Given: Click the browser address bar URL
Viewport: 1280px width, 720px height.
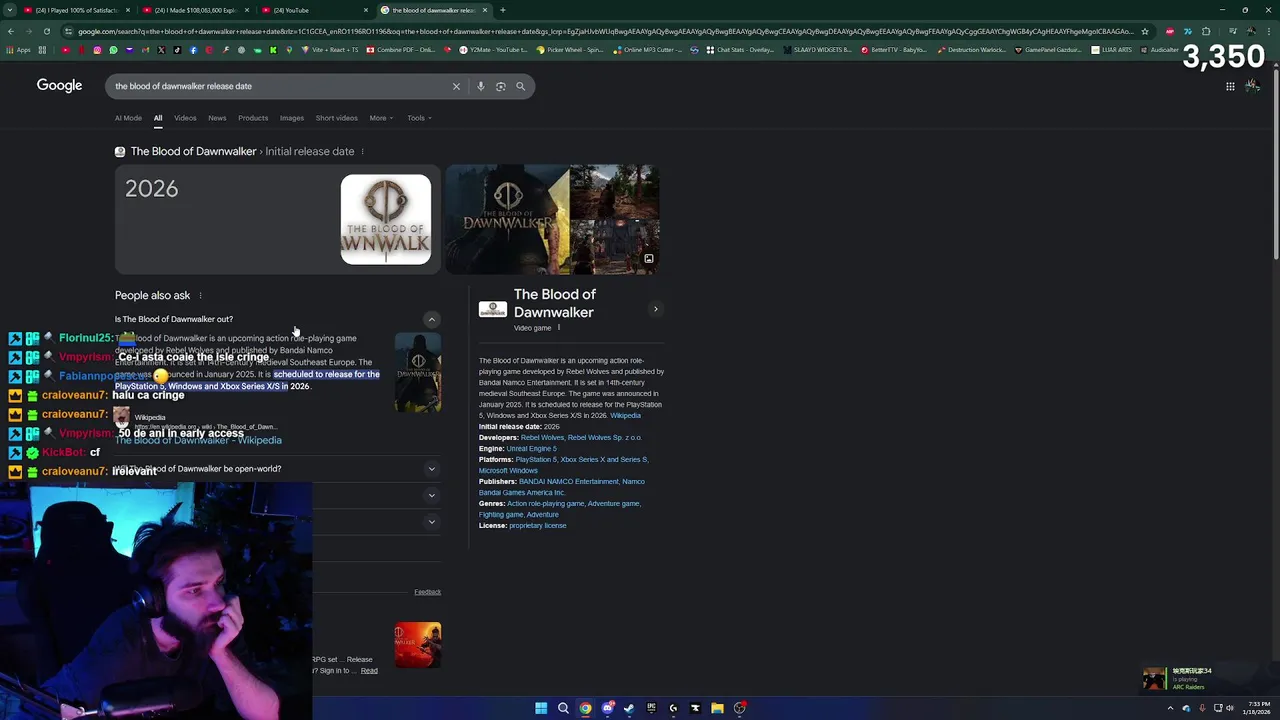Looking at the screenshot, I should click(x=605, y=31).
